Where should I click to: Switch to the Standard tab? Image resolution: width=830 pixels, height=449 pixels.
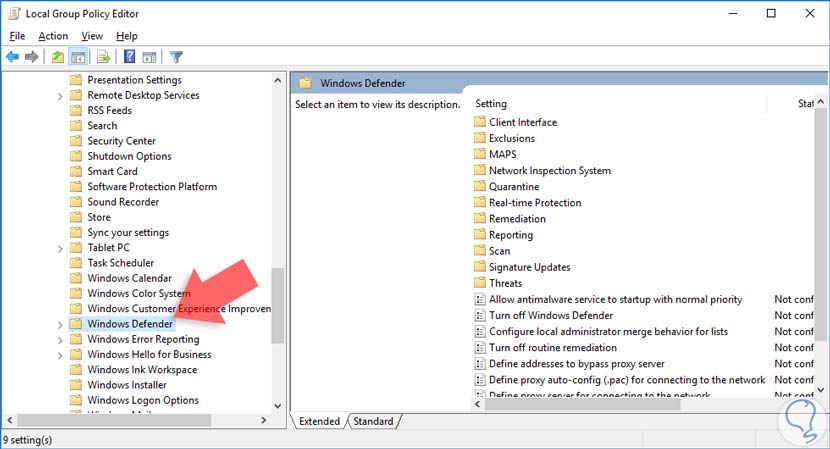[x=373, y=421]
